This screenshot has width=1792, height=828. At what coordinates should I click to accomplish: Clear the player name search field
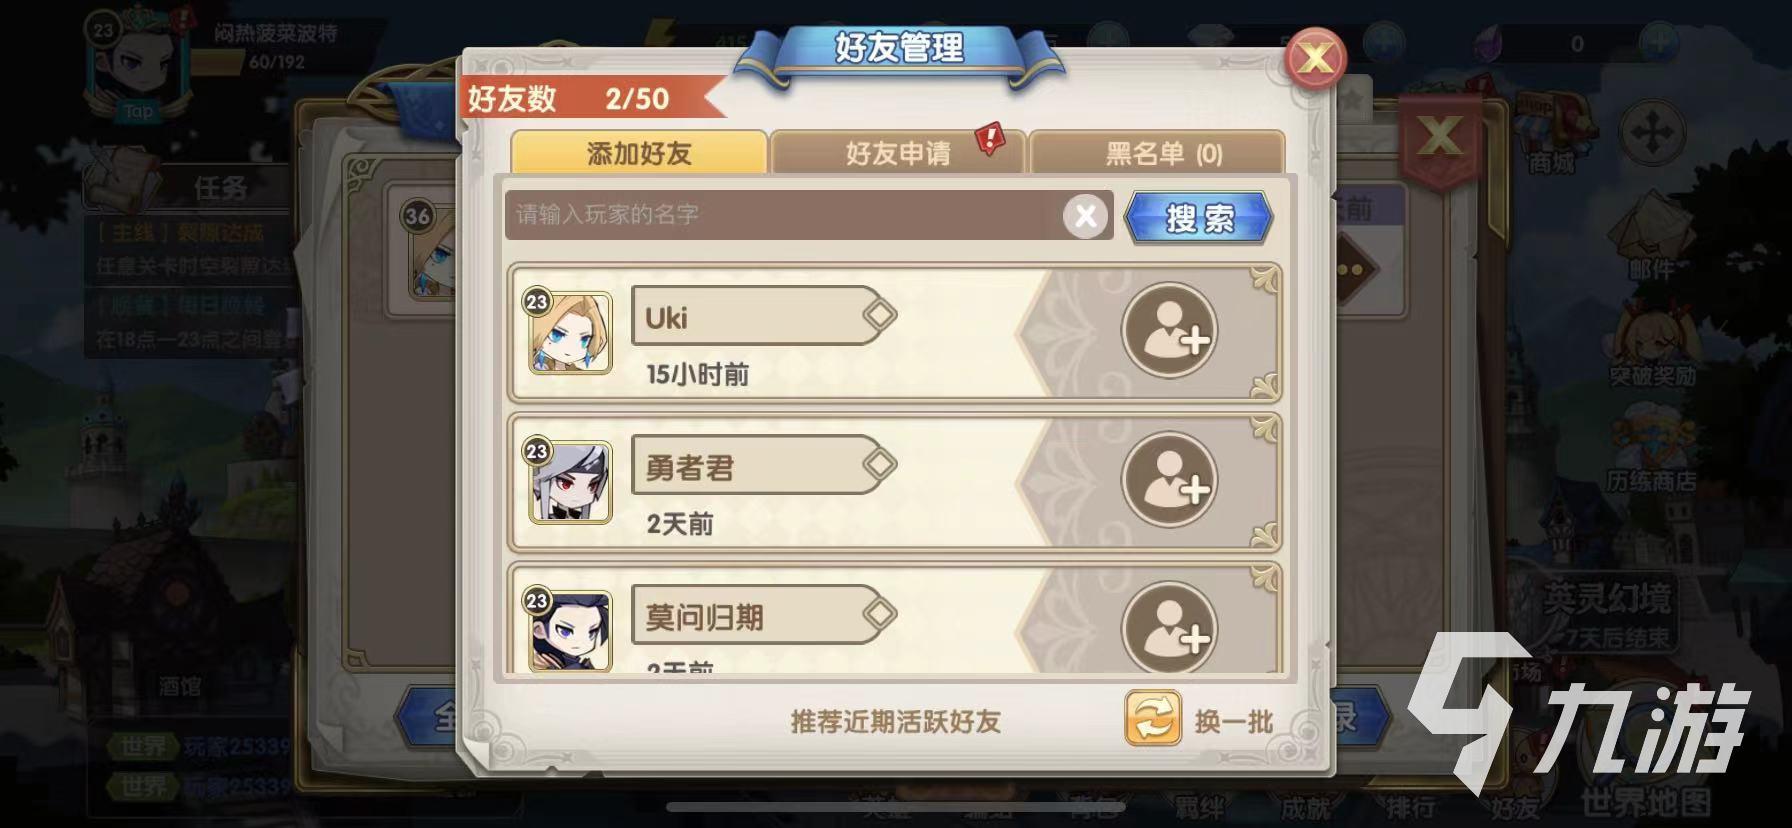coord(1086,215)
